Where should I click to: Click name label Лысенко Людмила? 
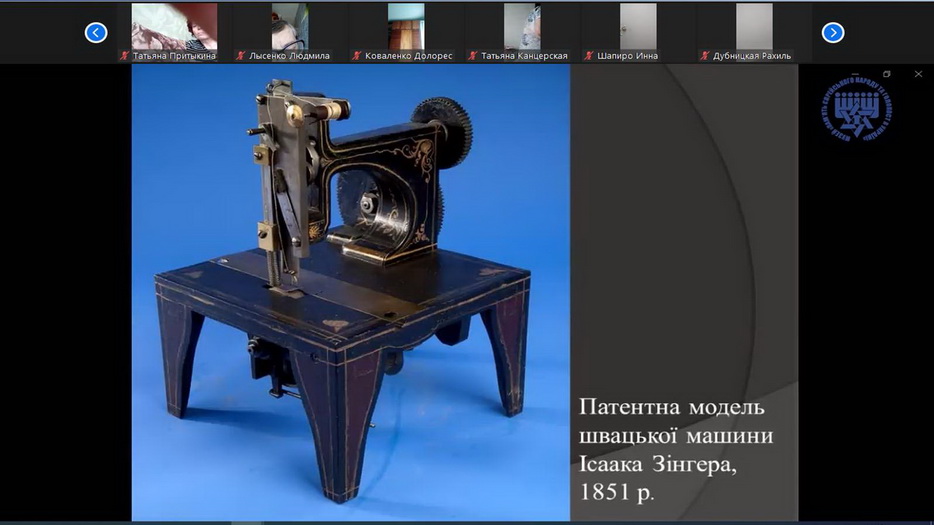(289, 56)
